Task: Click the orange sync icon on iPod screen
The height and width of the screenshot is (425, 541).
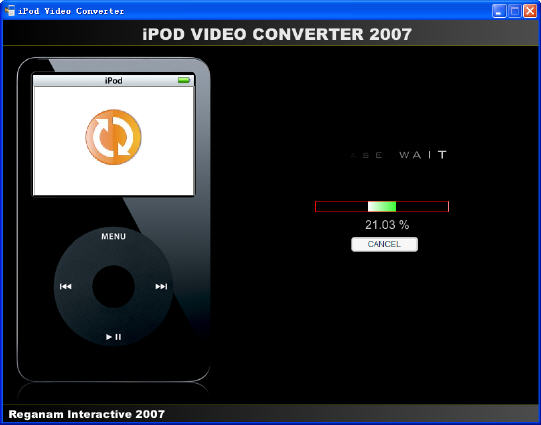Action: click(x=114, y=137)
